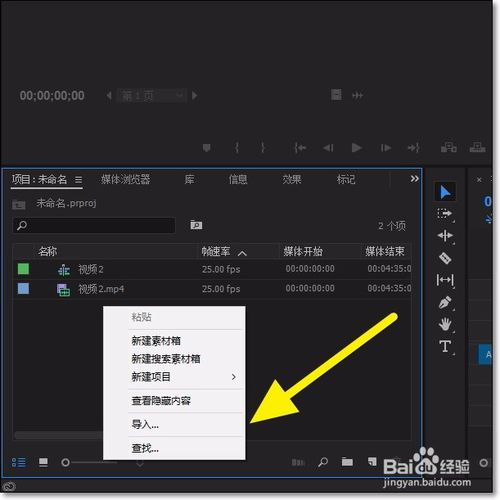Click the blue label swatch of 视频2.mp4
The height and width of the screenshot is (500, 500).
[x=23, y=289]
